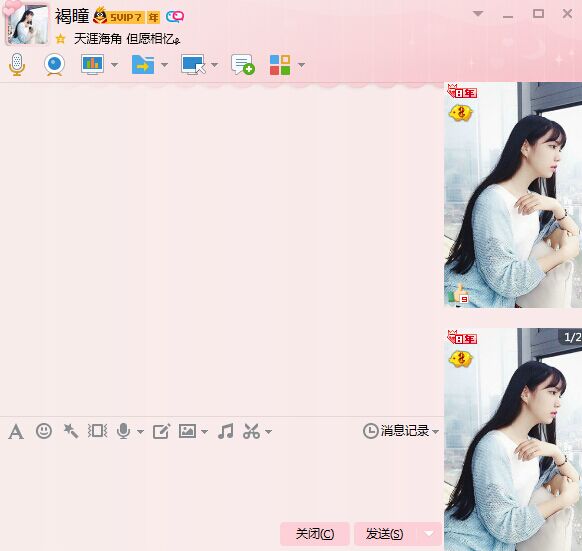The image size is (582, 551).
Task: Open the emoji smiley picker
Action: (44, 431)
